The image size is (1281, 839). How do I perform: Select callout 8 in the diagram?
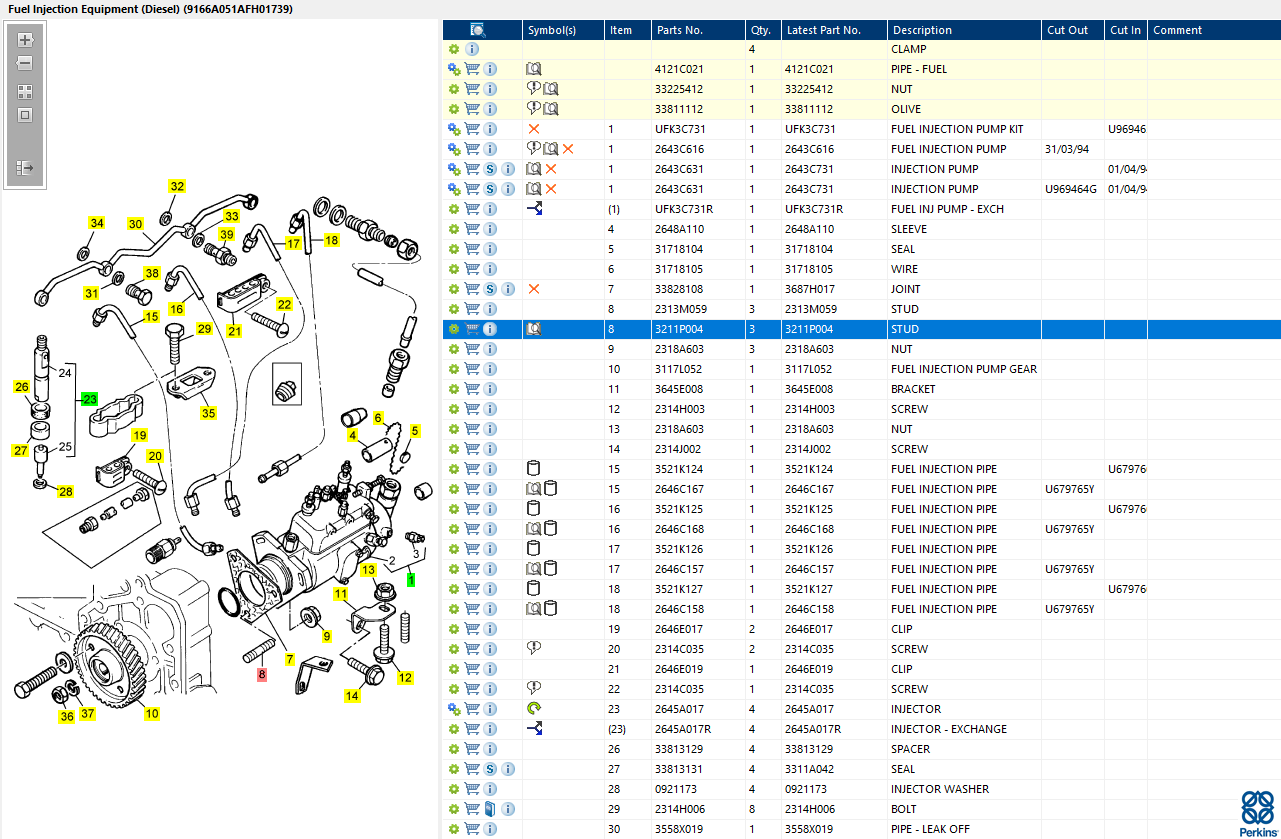[x=262, y=674]
